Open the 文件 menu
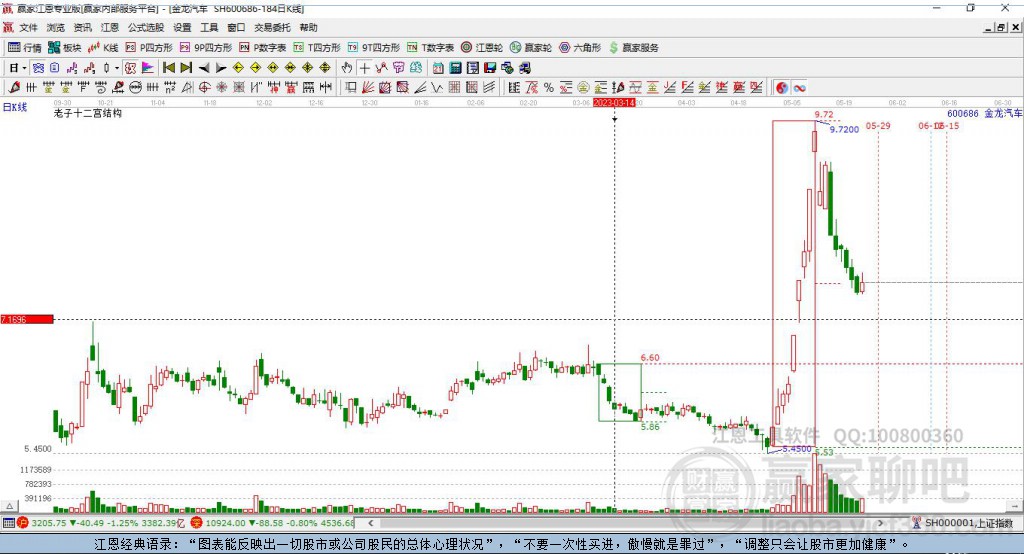 [x=28, y=27]
